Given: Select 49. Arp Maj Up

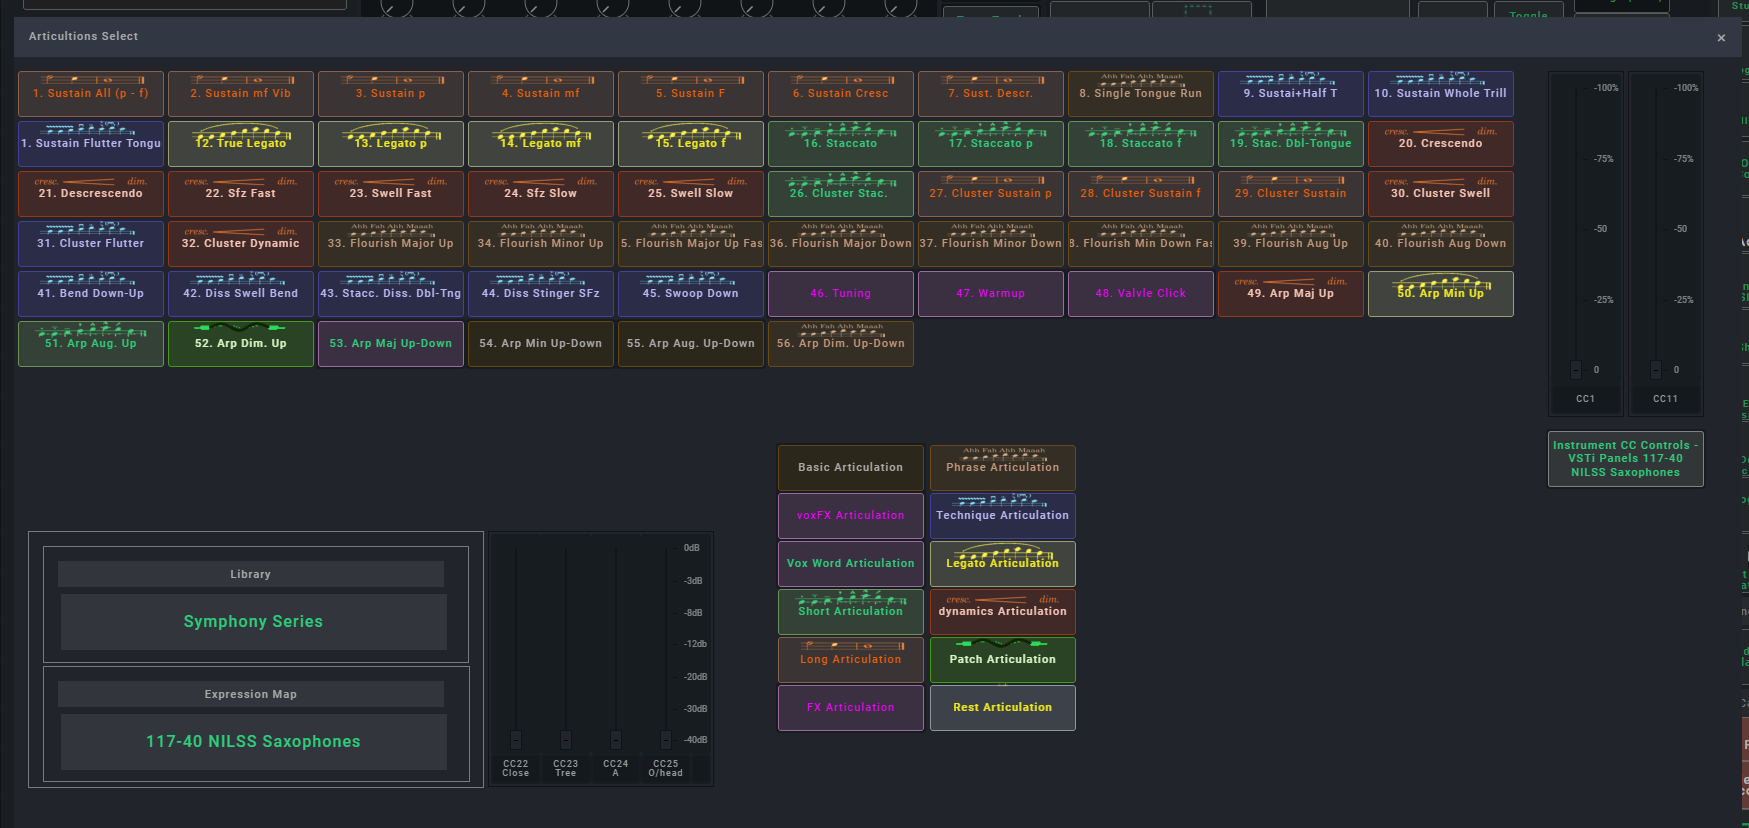Looking at the screenshot, I should coord(1291,294).
